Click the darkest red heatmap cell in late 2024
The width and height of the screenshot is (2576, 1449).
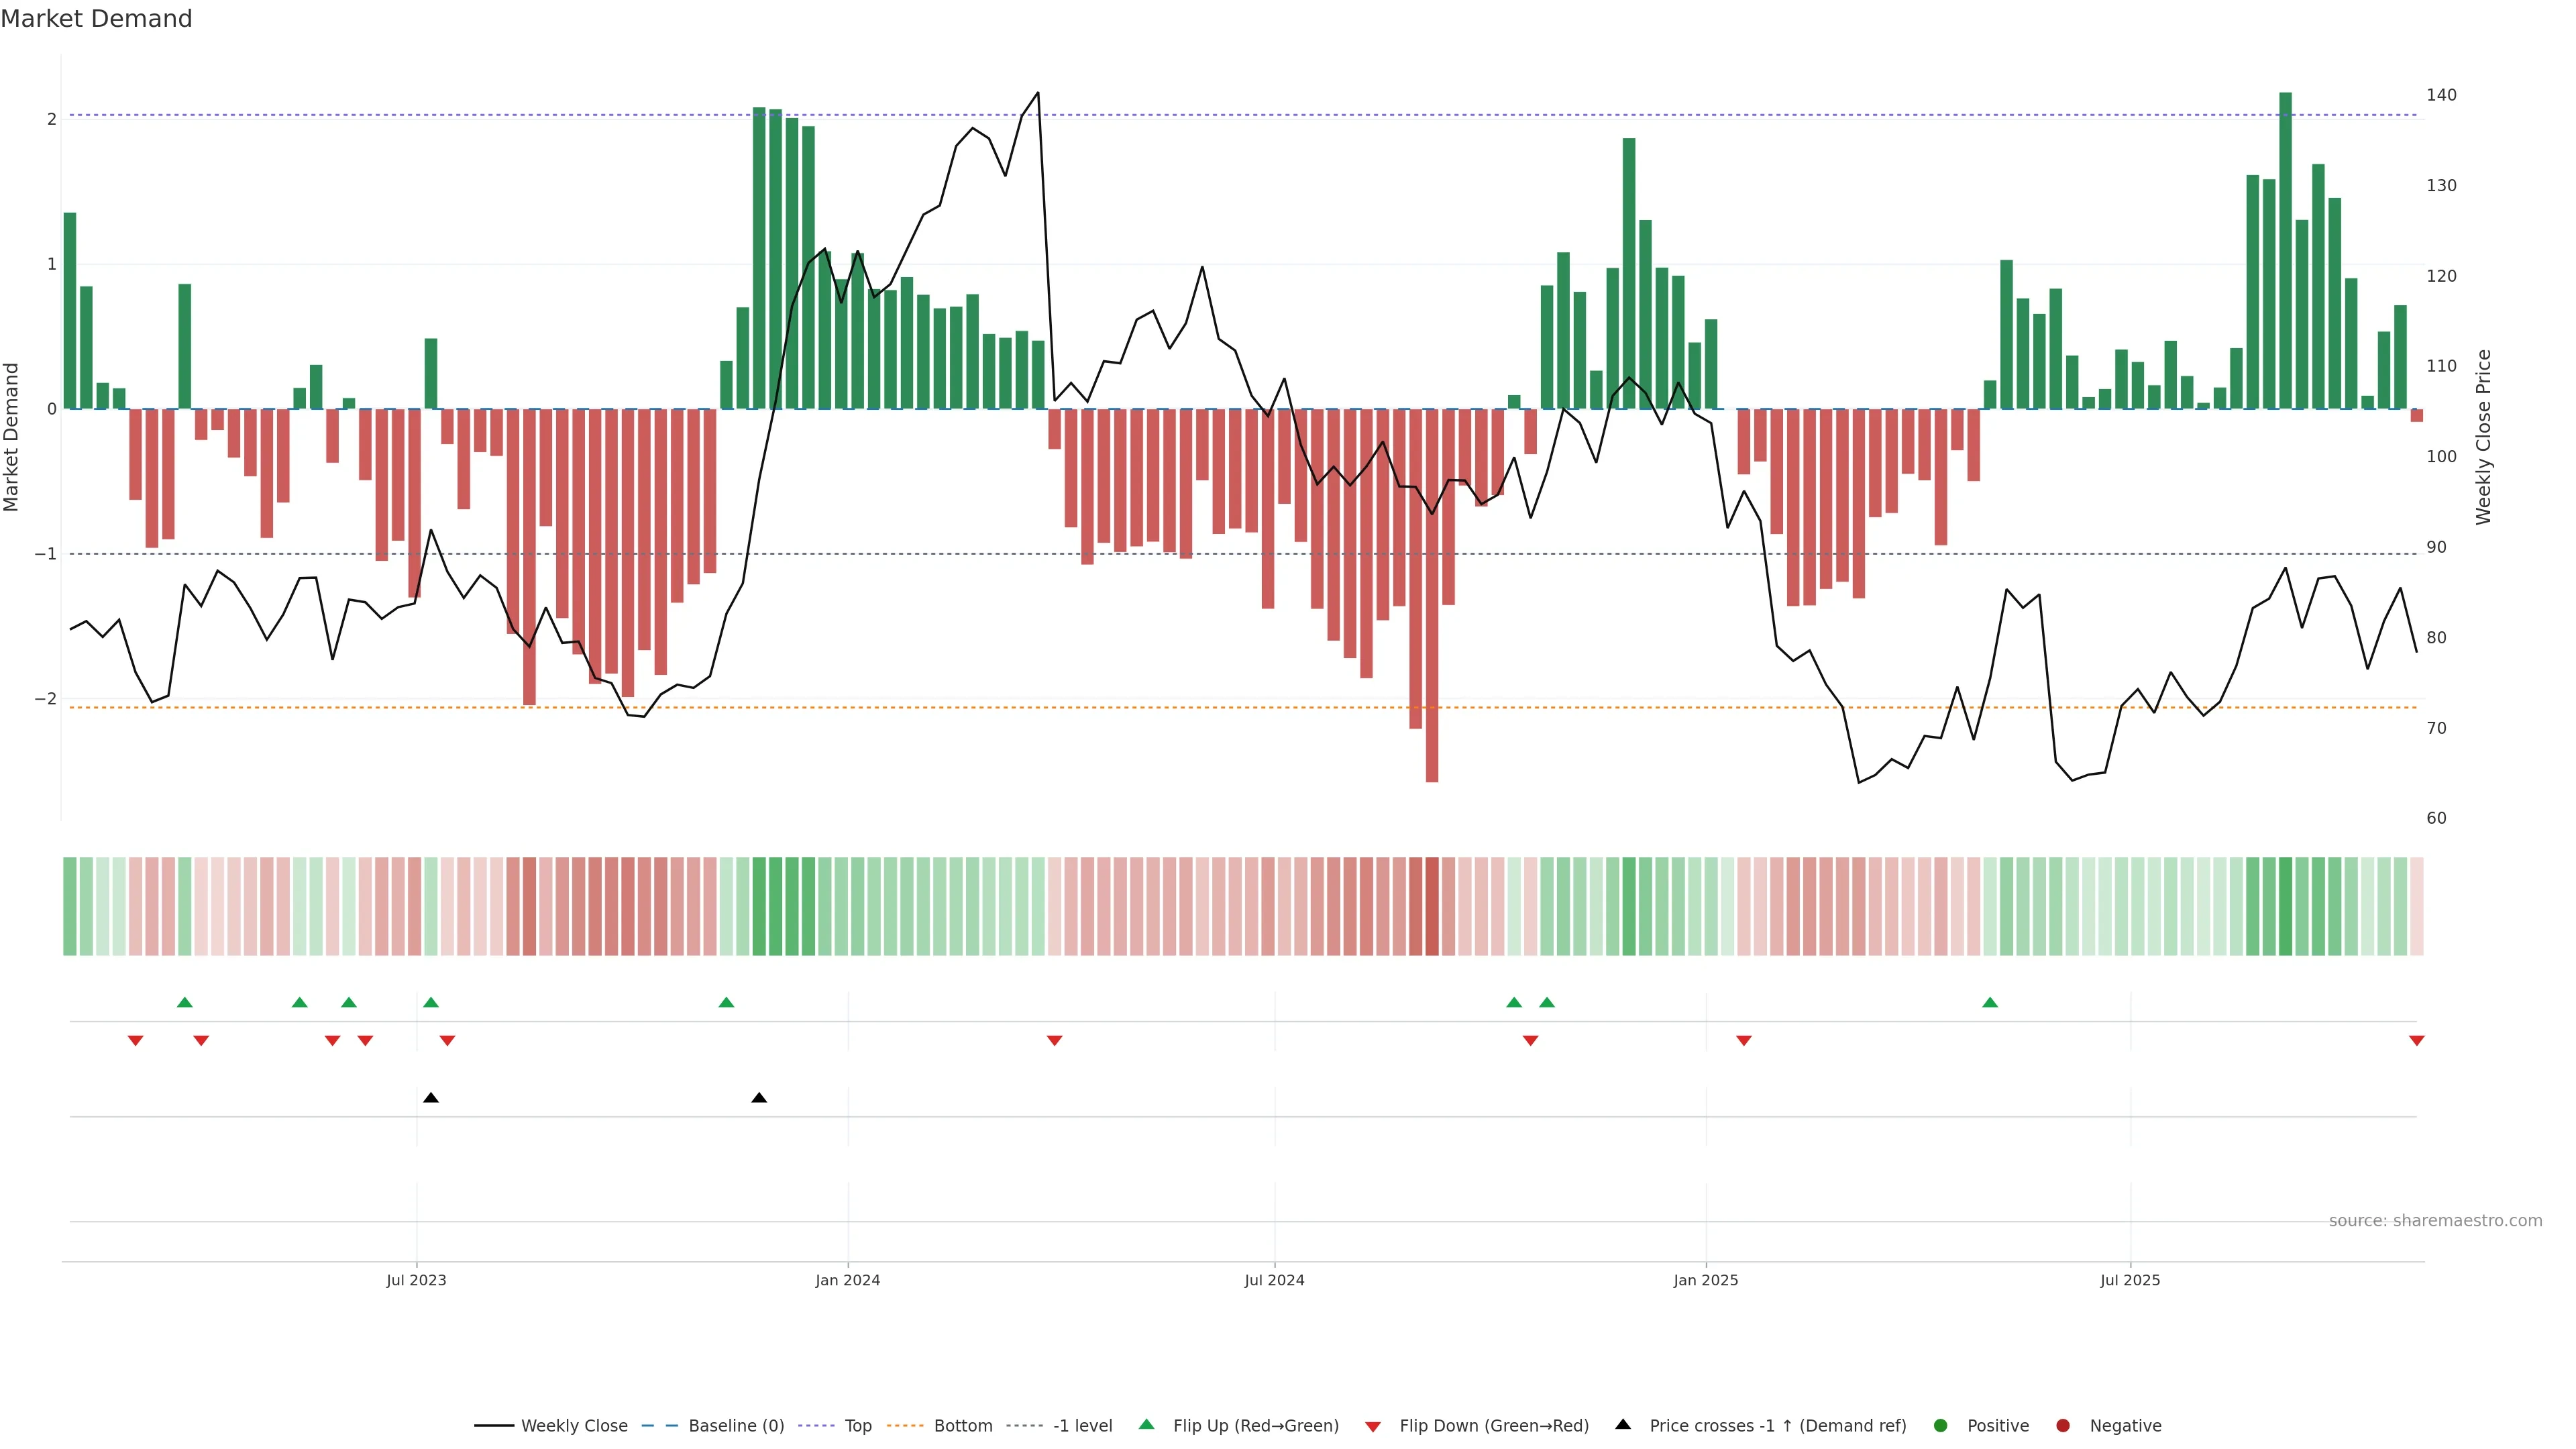coord(1432,906)
